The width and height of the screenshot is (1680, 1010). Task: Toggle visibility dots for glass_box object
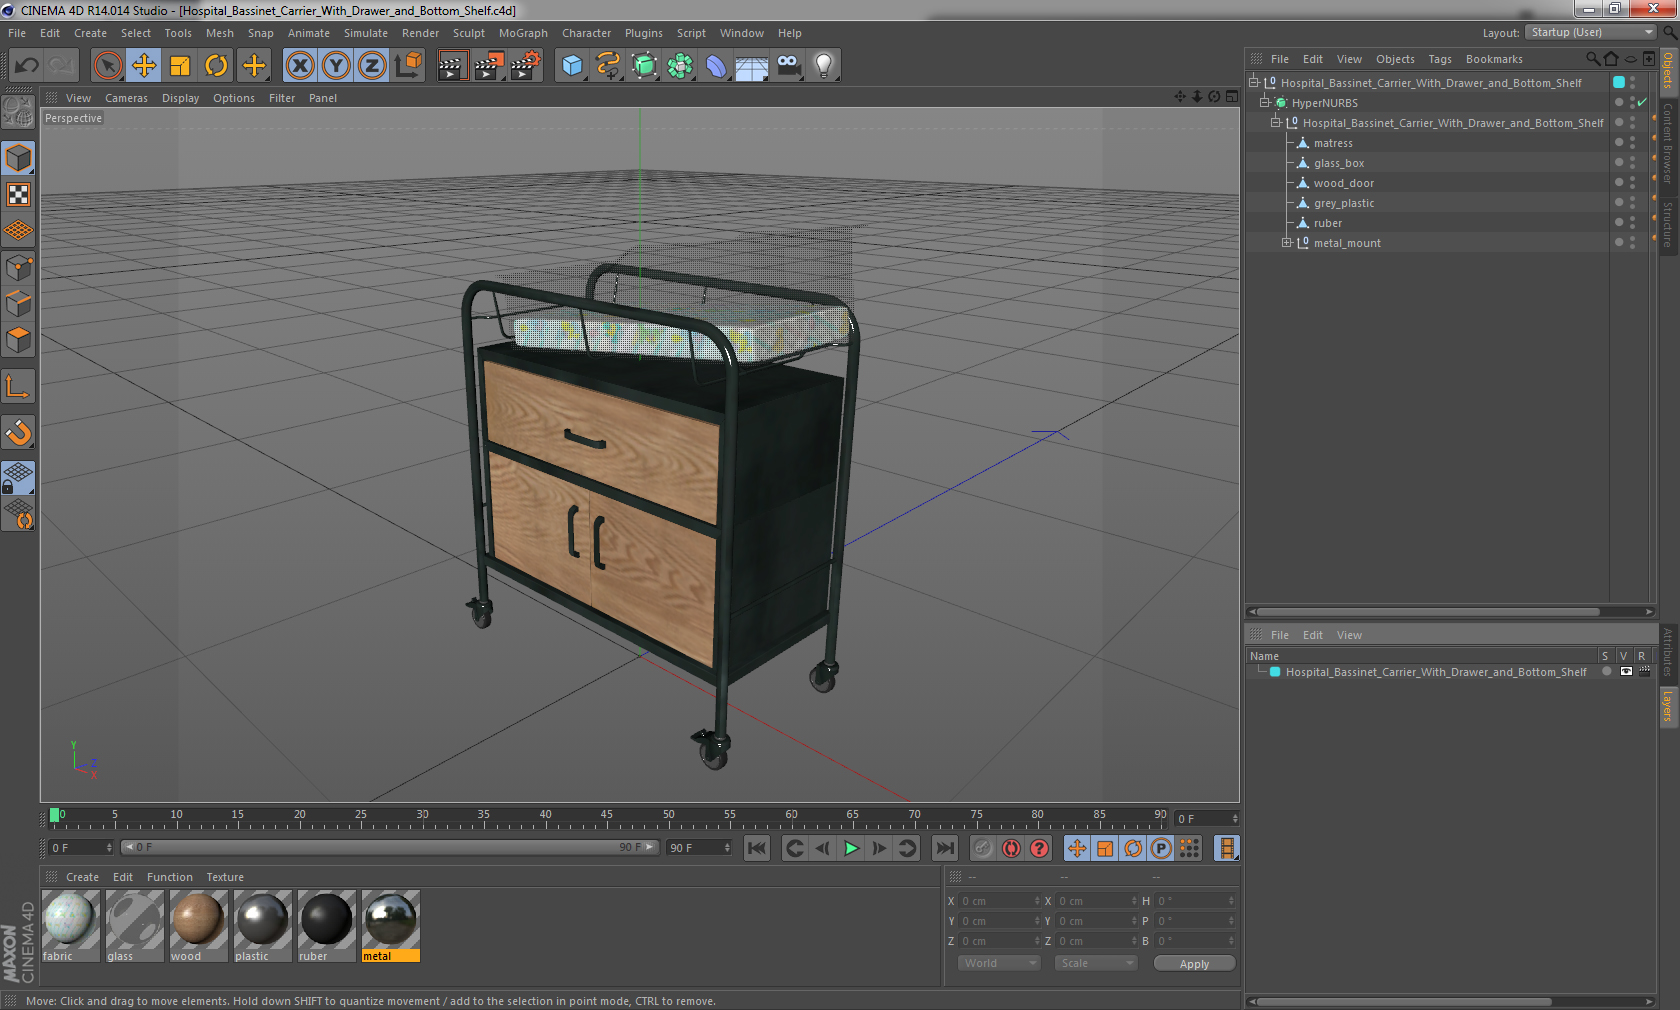tap(1633, 163)
